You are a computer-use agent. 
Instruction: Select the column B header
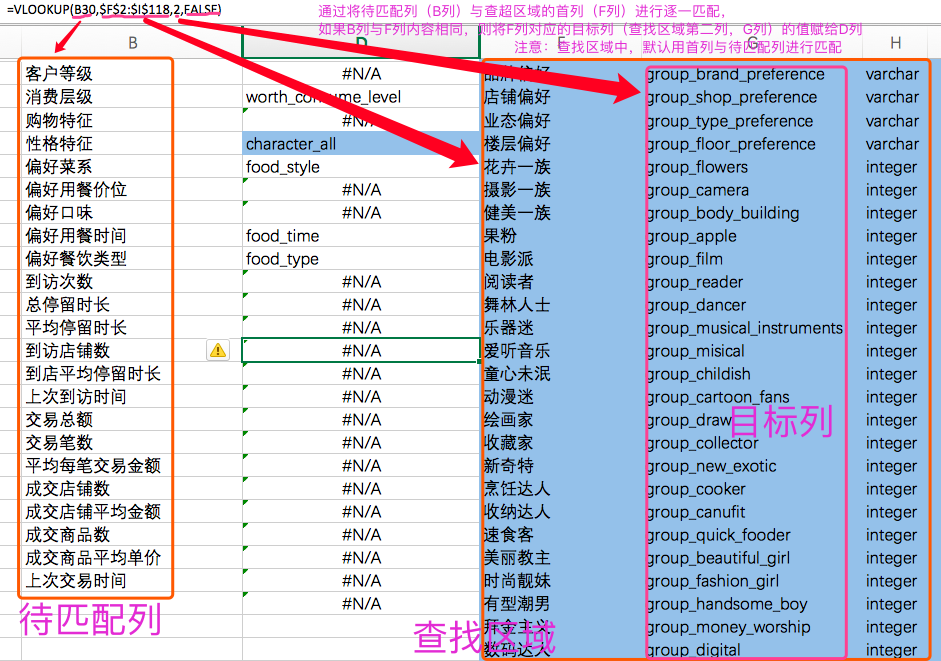point(132,43)
